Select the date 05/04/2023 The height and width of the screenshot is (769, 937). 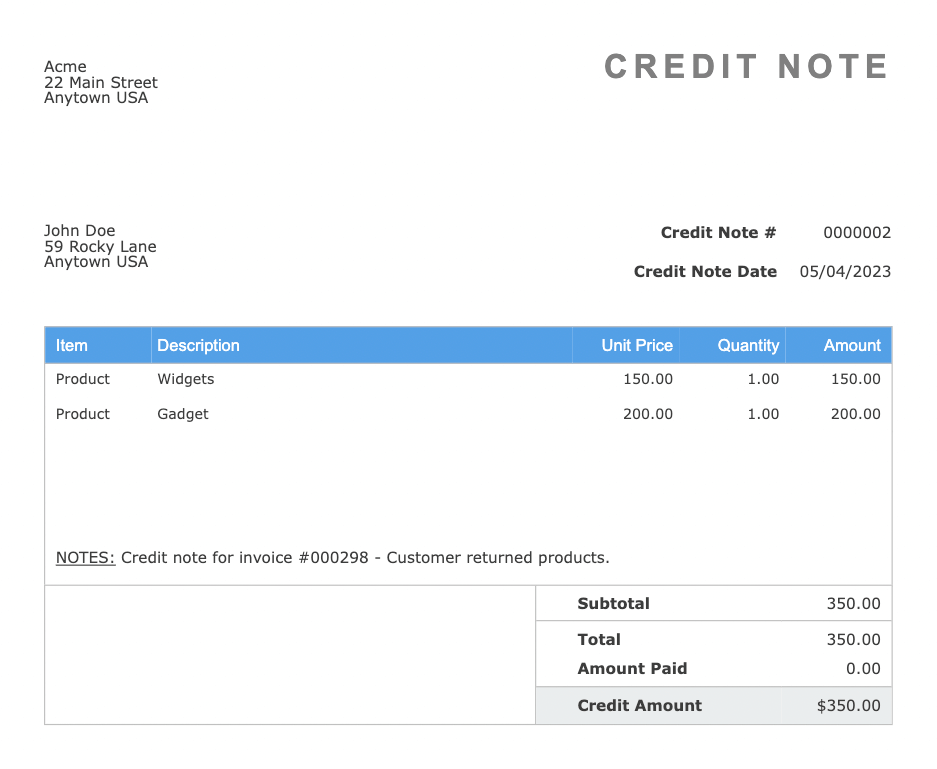tap(845, 272)
